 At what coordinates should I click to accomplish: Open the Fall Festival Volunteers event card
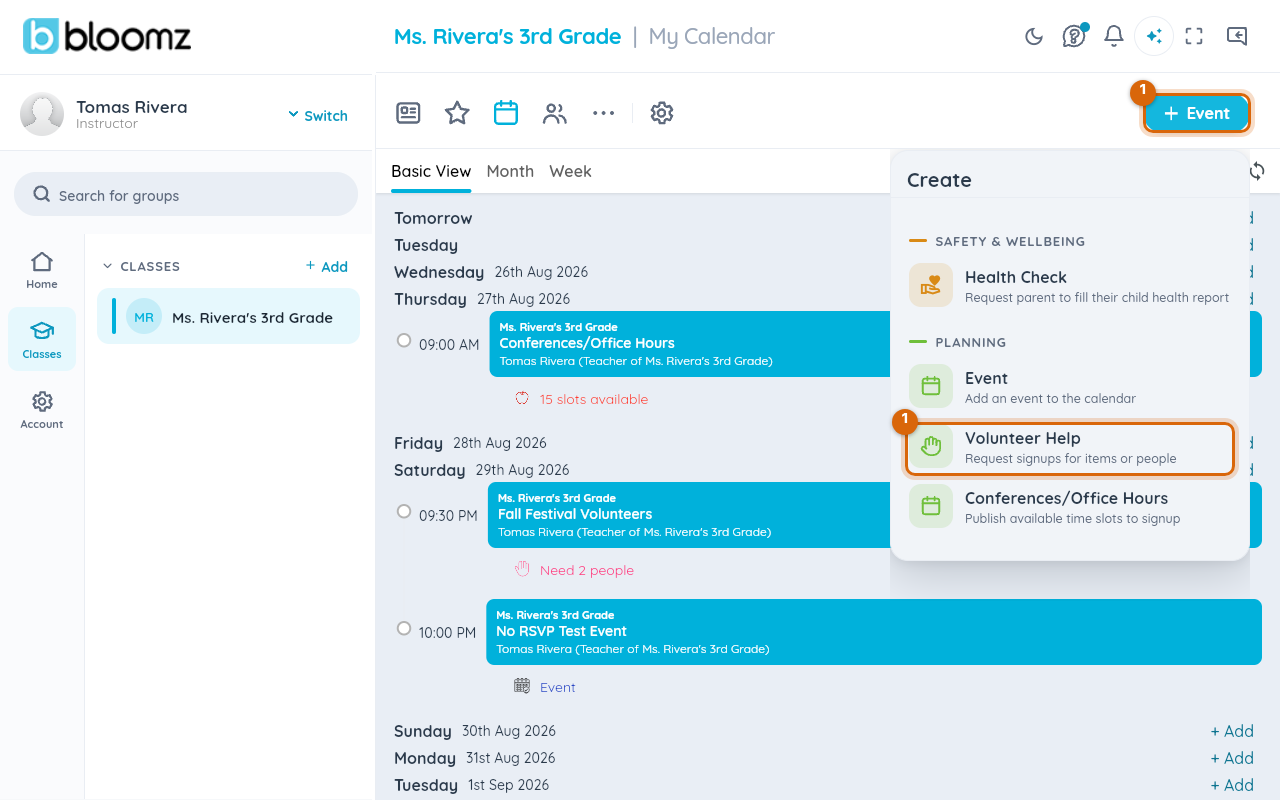689,514
